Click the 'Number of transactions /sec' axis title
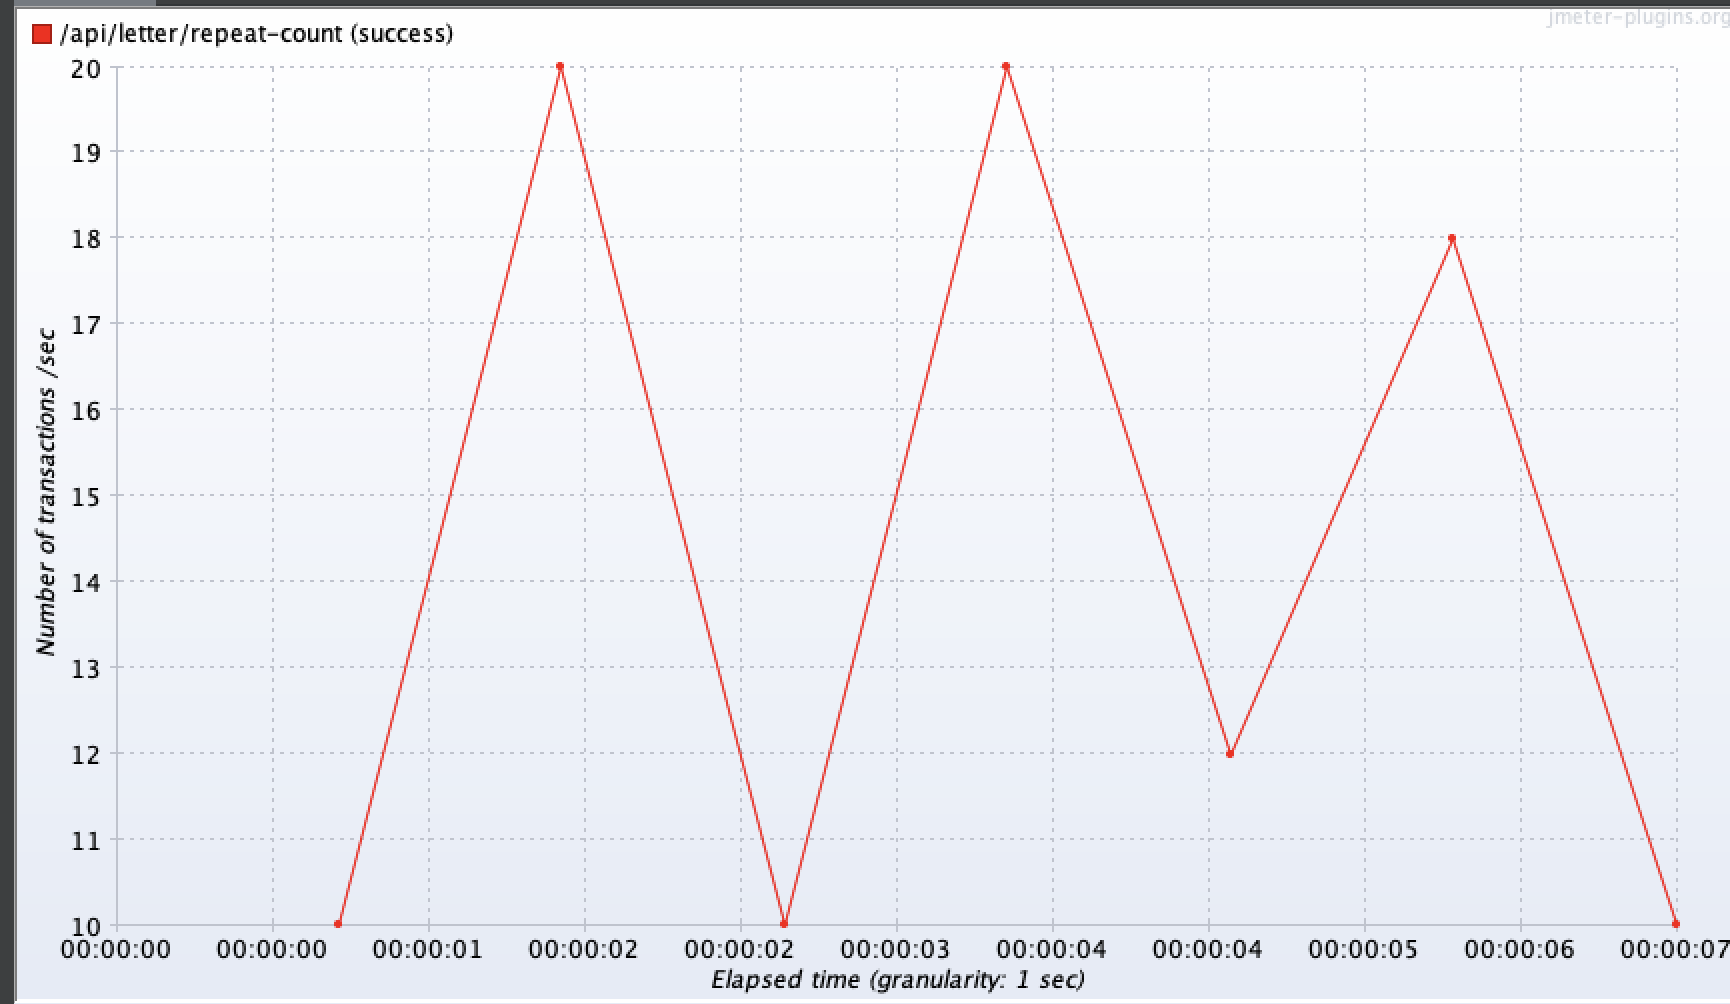 [x=46, y=492]
